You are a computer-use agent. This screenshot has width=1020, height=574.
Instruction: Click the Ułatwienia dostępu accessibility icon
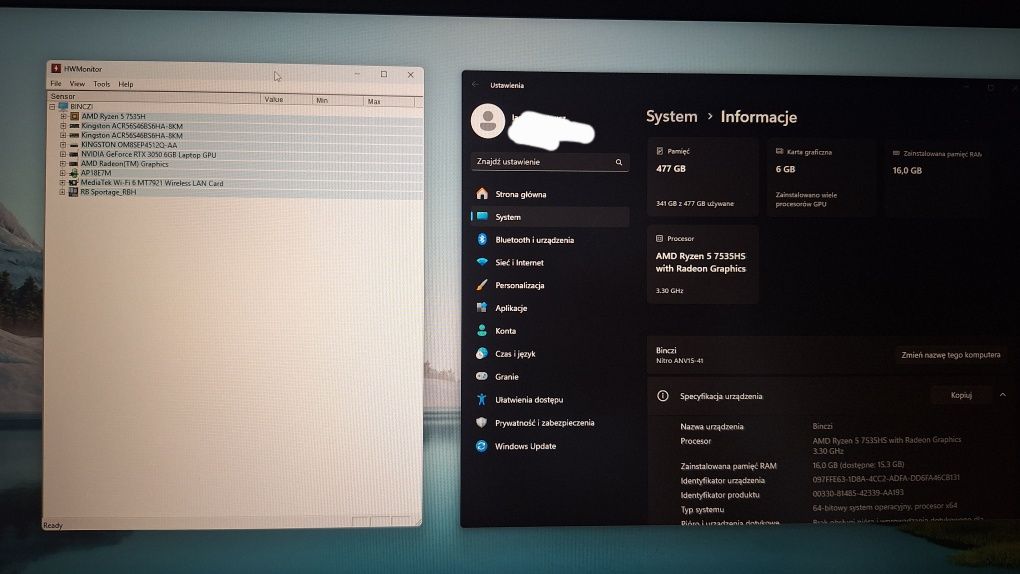pos(482,399)
